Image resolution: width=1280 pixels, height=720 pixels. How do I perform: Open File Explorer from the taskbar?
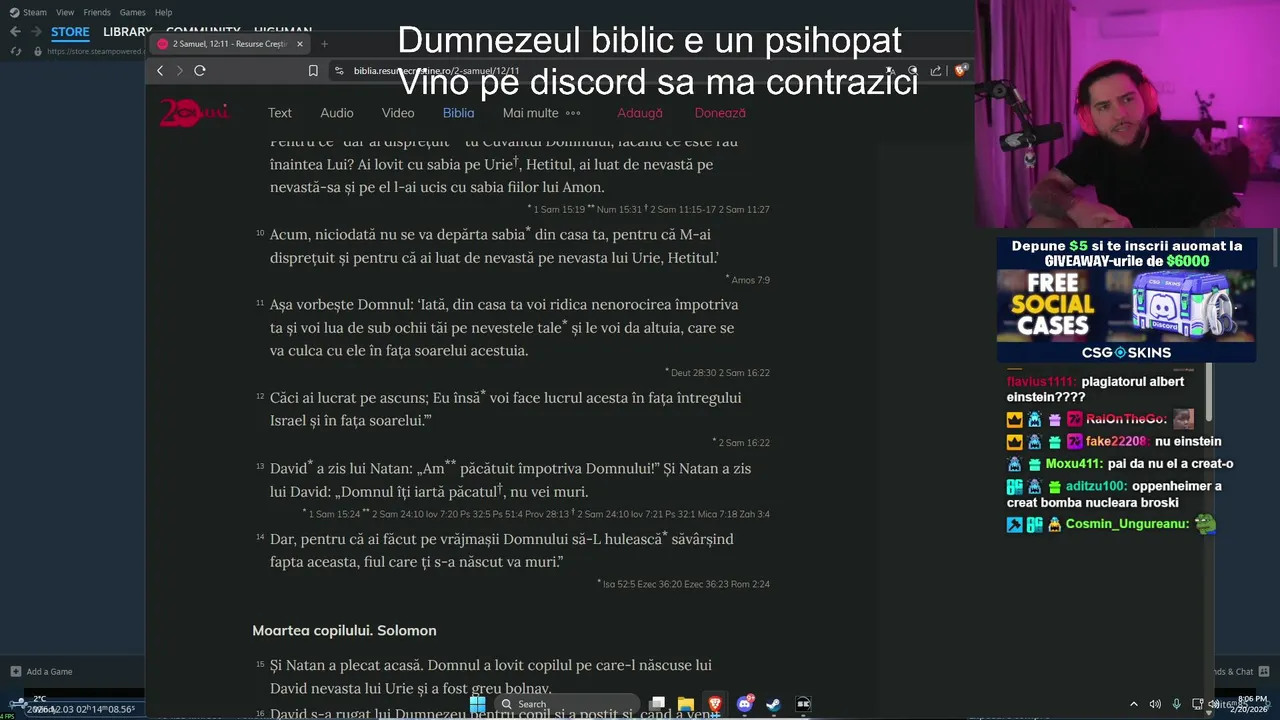[686, 704]
